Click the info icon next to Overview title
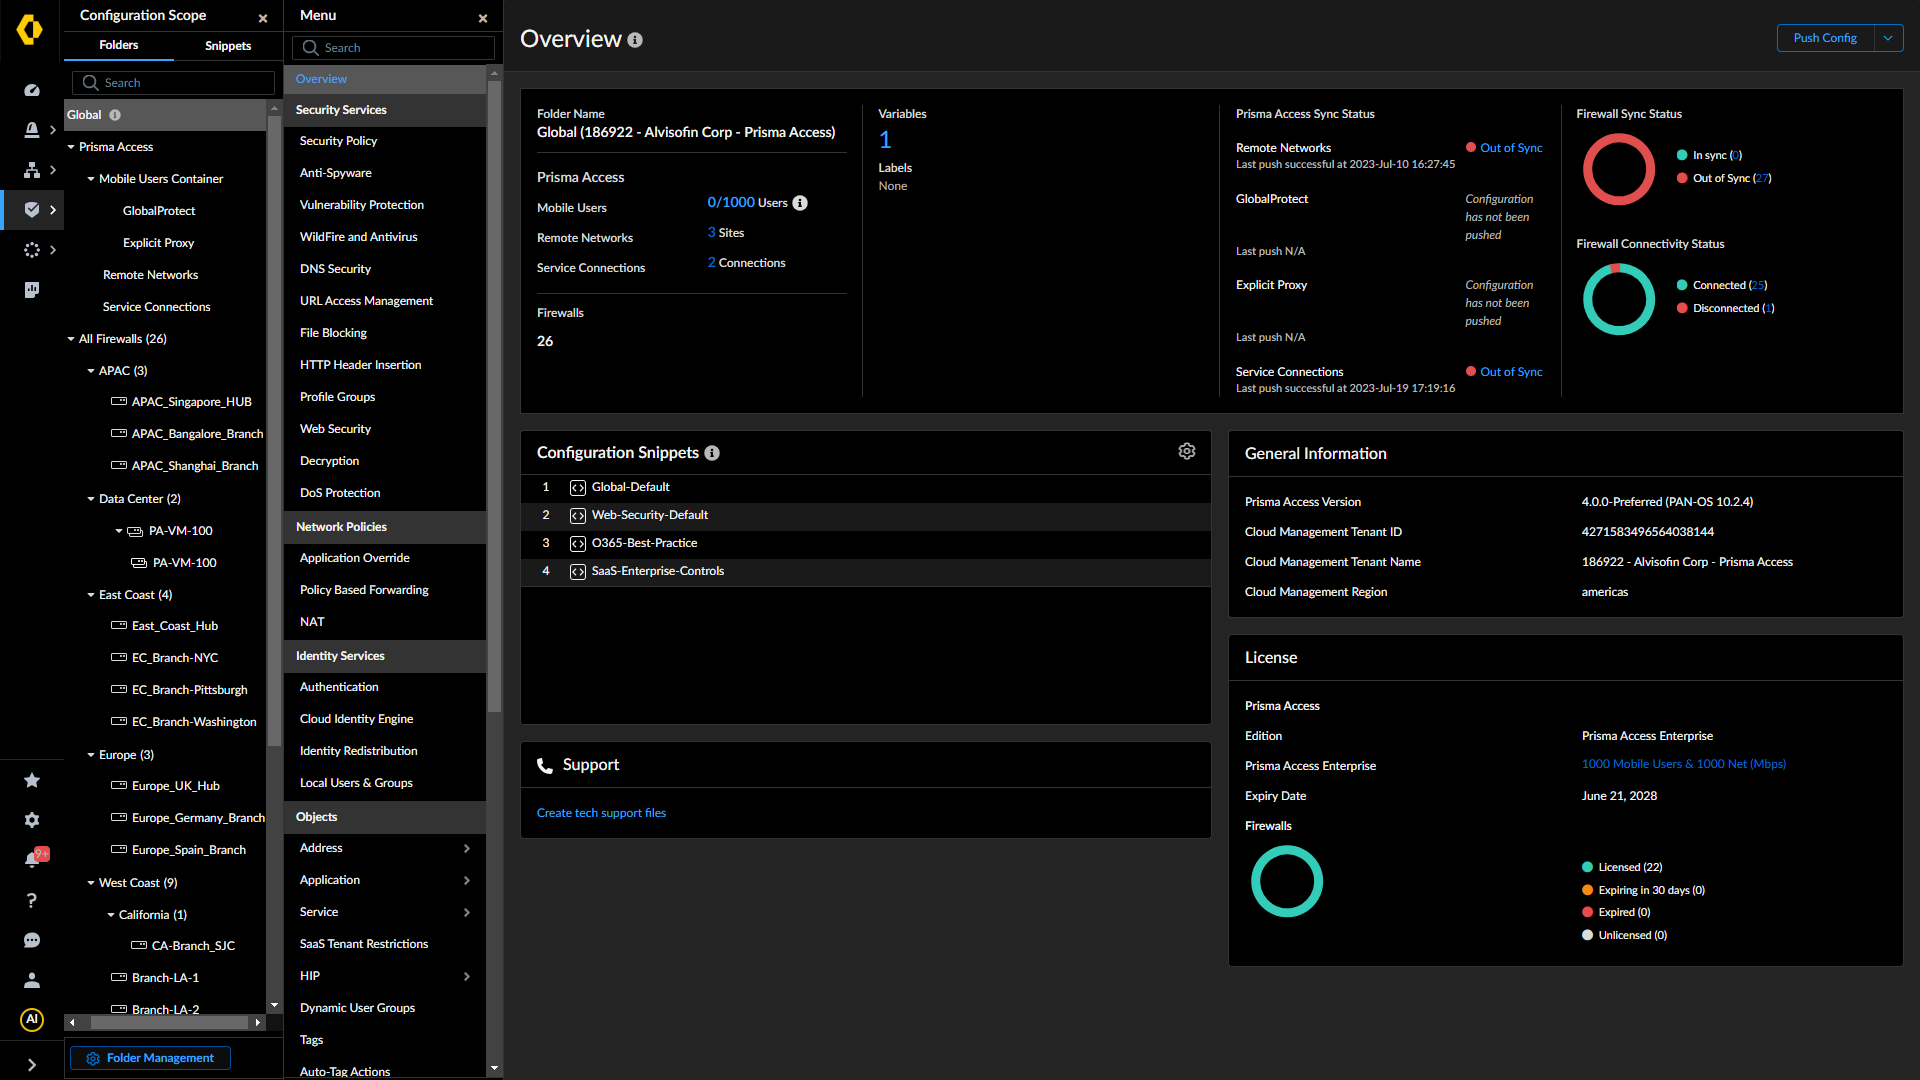 (635, 40)
